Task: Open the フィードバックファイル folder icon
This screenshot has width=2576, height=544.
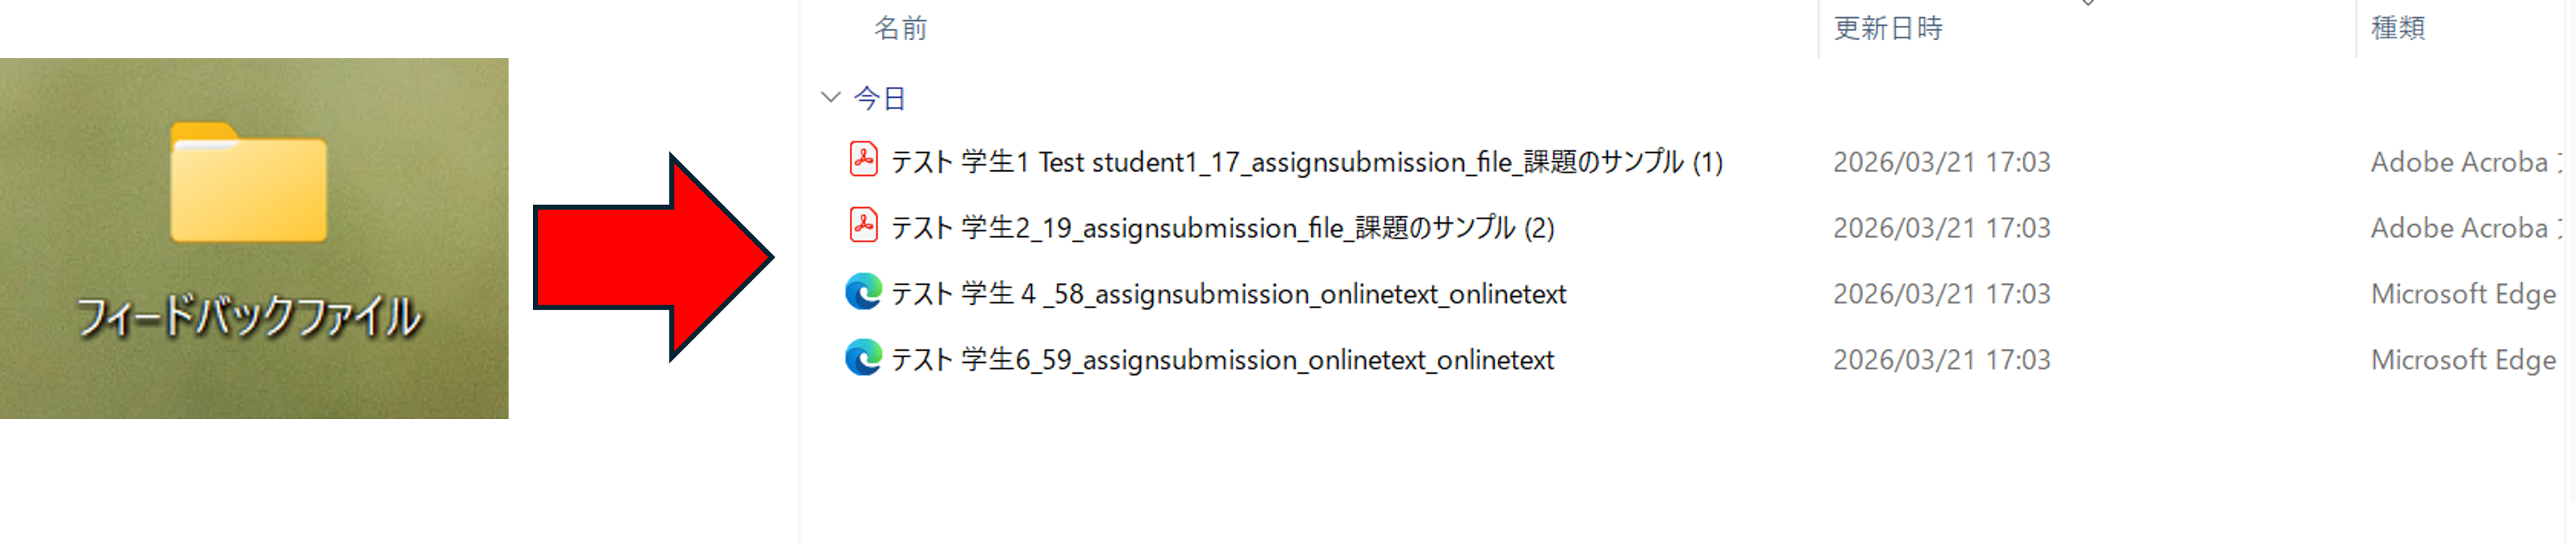Action: [248, 183]
